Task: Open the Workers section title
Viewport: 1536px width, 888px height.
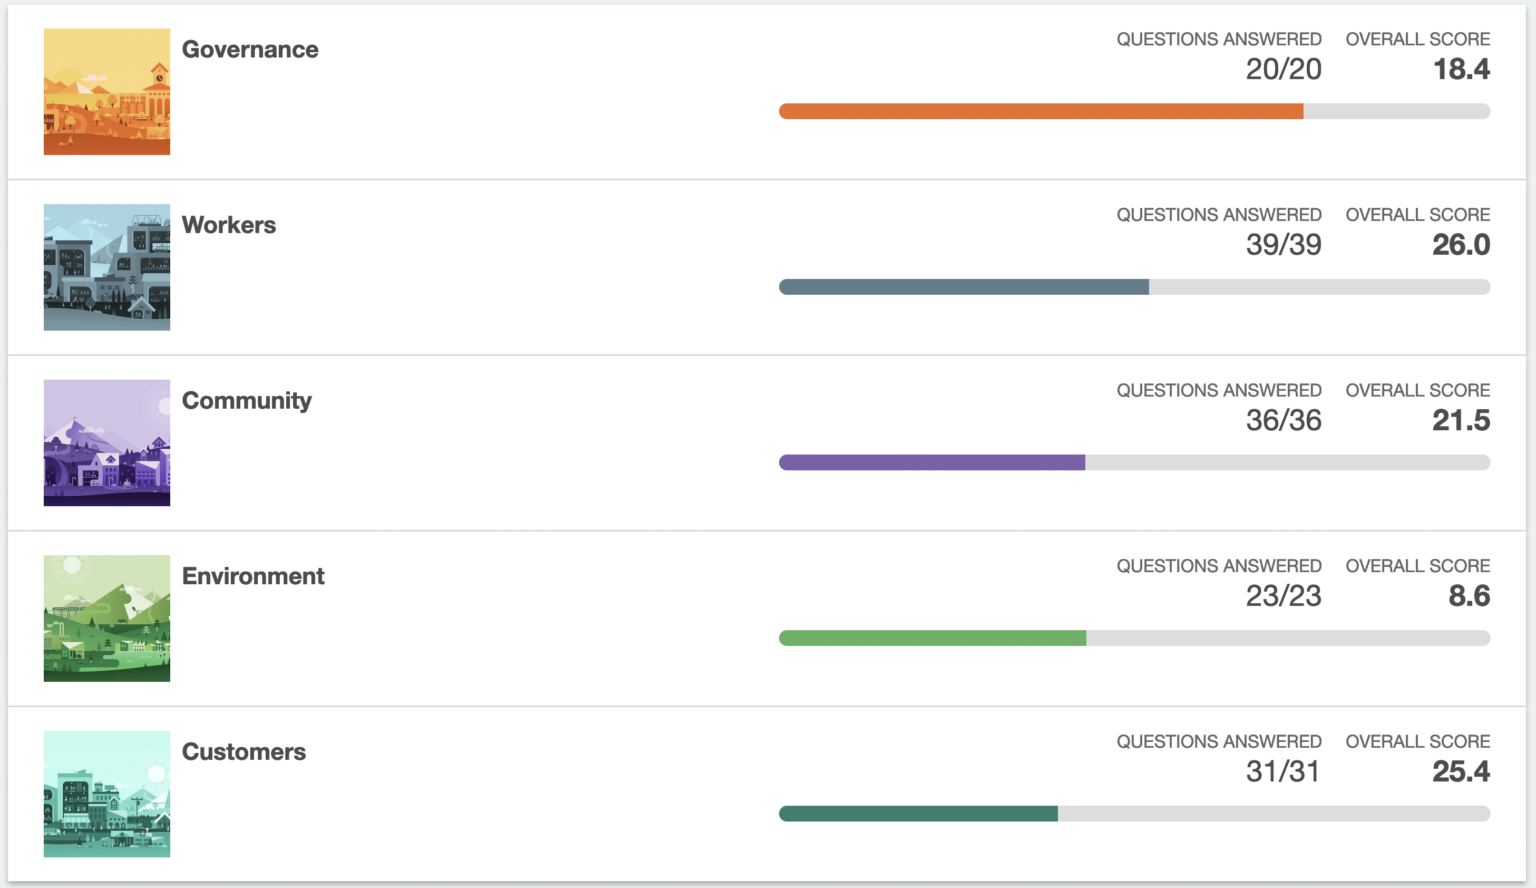Action: [x=229, y=225]
